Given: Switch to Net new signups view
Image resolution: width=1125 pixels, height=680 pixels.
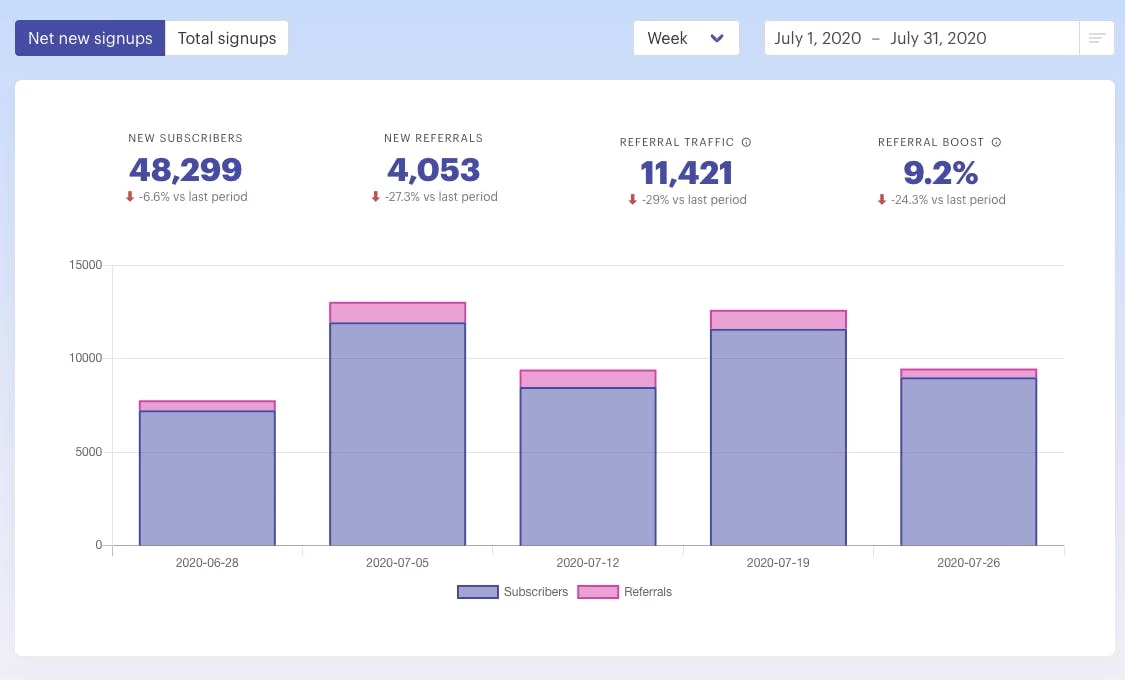Looking at the screenshot, I should point(90,39).
